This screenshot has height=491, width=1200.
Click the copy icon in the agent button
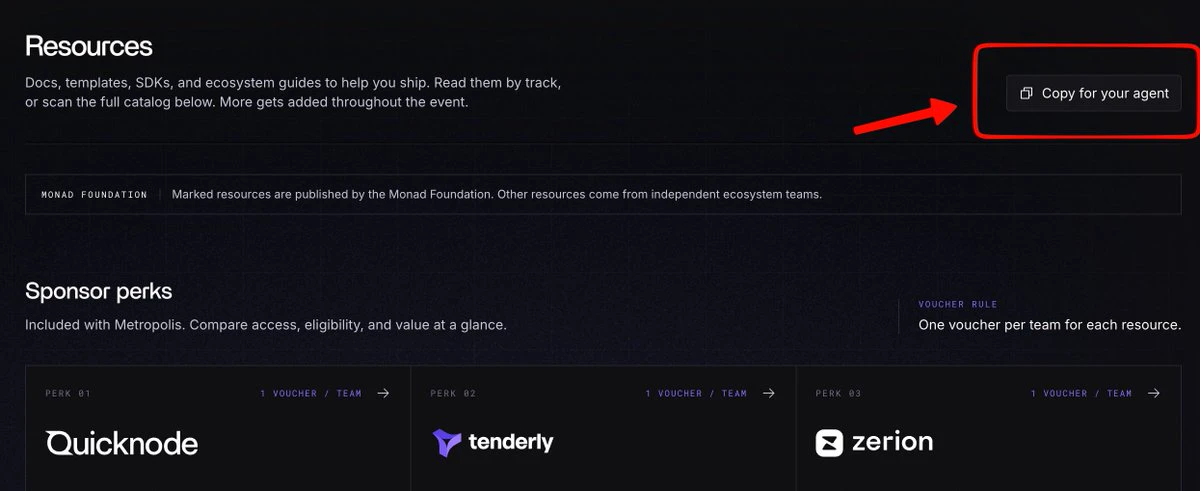1026,93
